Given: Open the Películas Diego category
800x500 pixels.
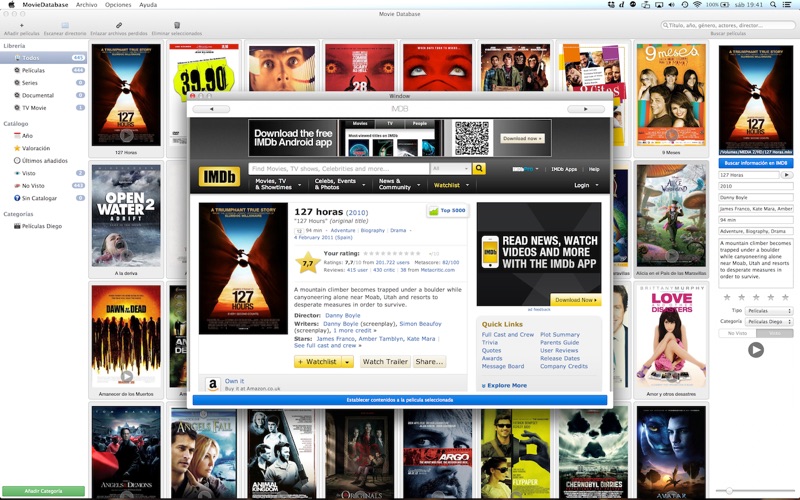Looking at the screenshot, I should point(43,226).
